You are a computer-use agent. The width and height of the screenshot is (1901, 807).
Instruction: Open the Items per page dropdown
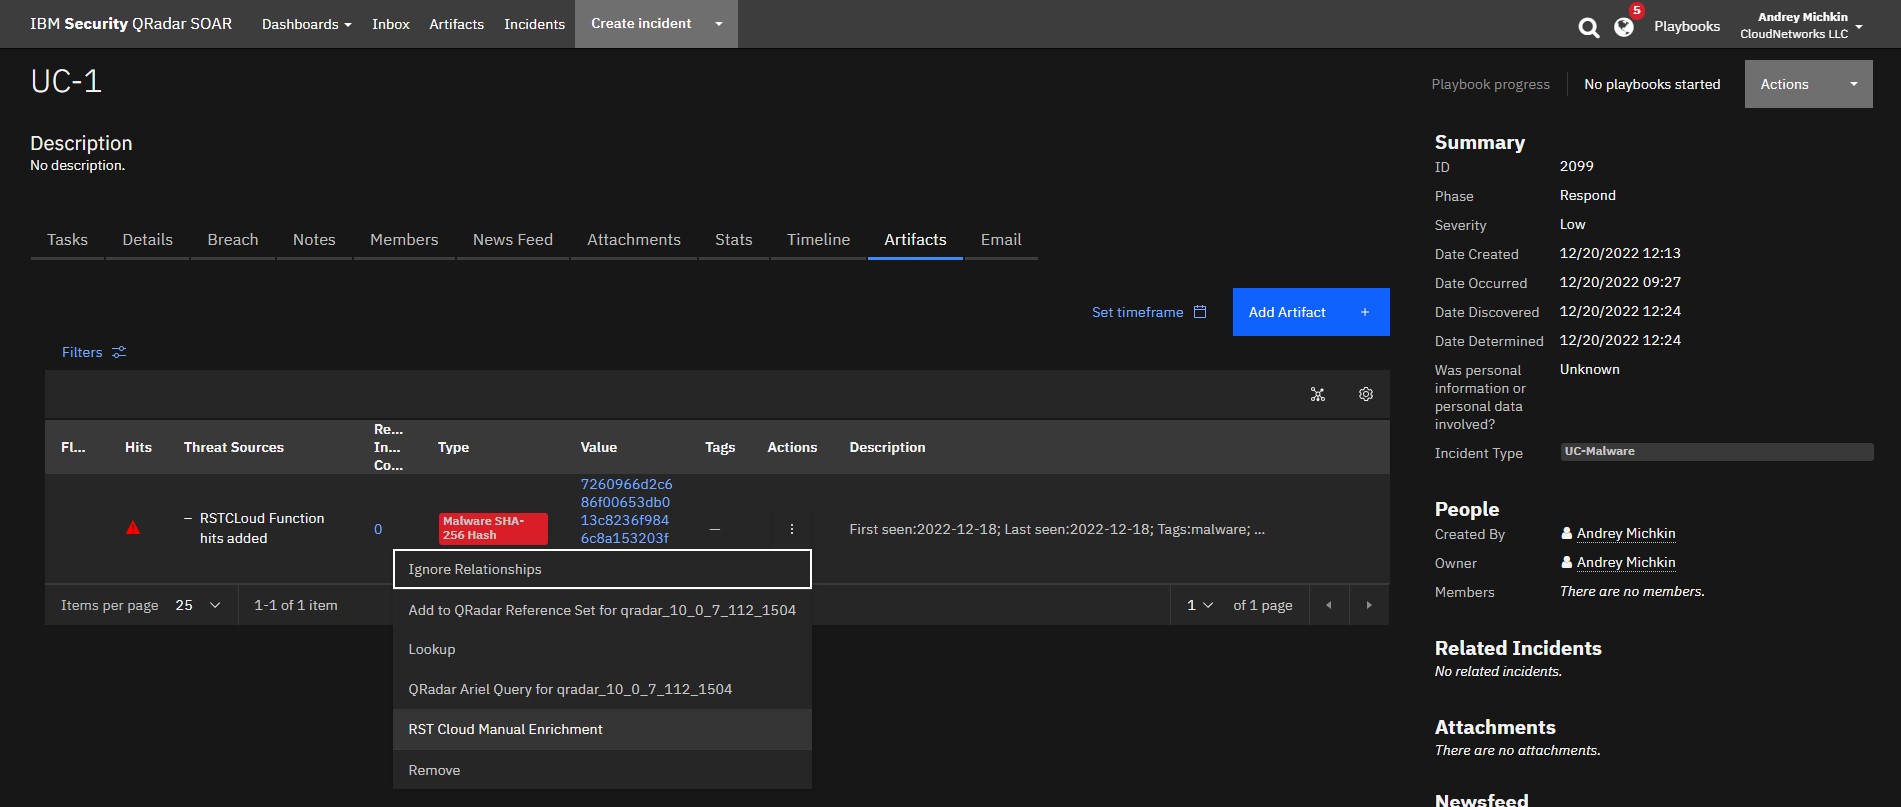198,605
